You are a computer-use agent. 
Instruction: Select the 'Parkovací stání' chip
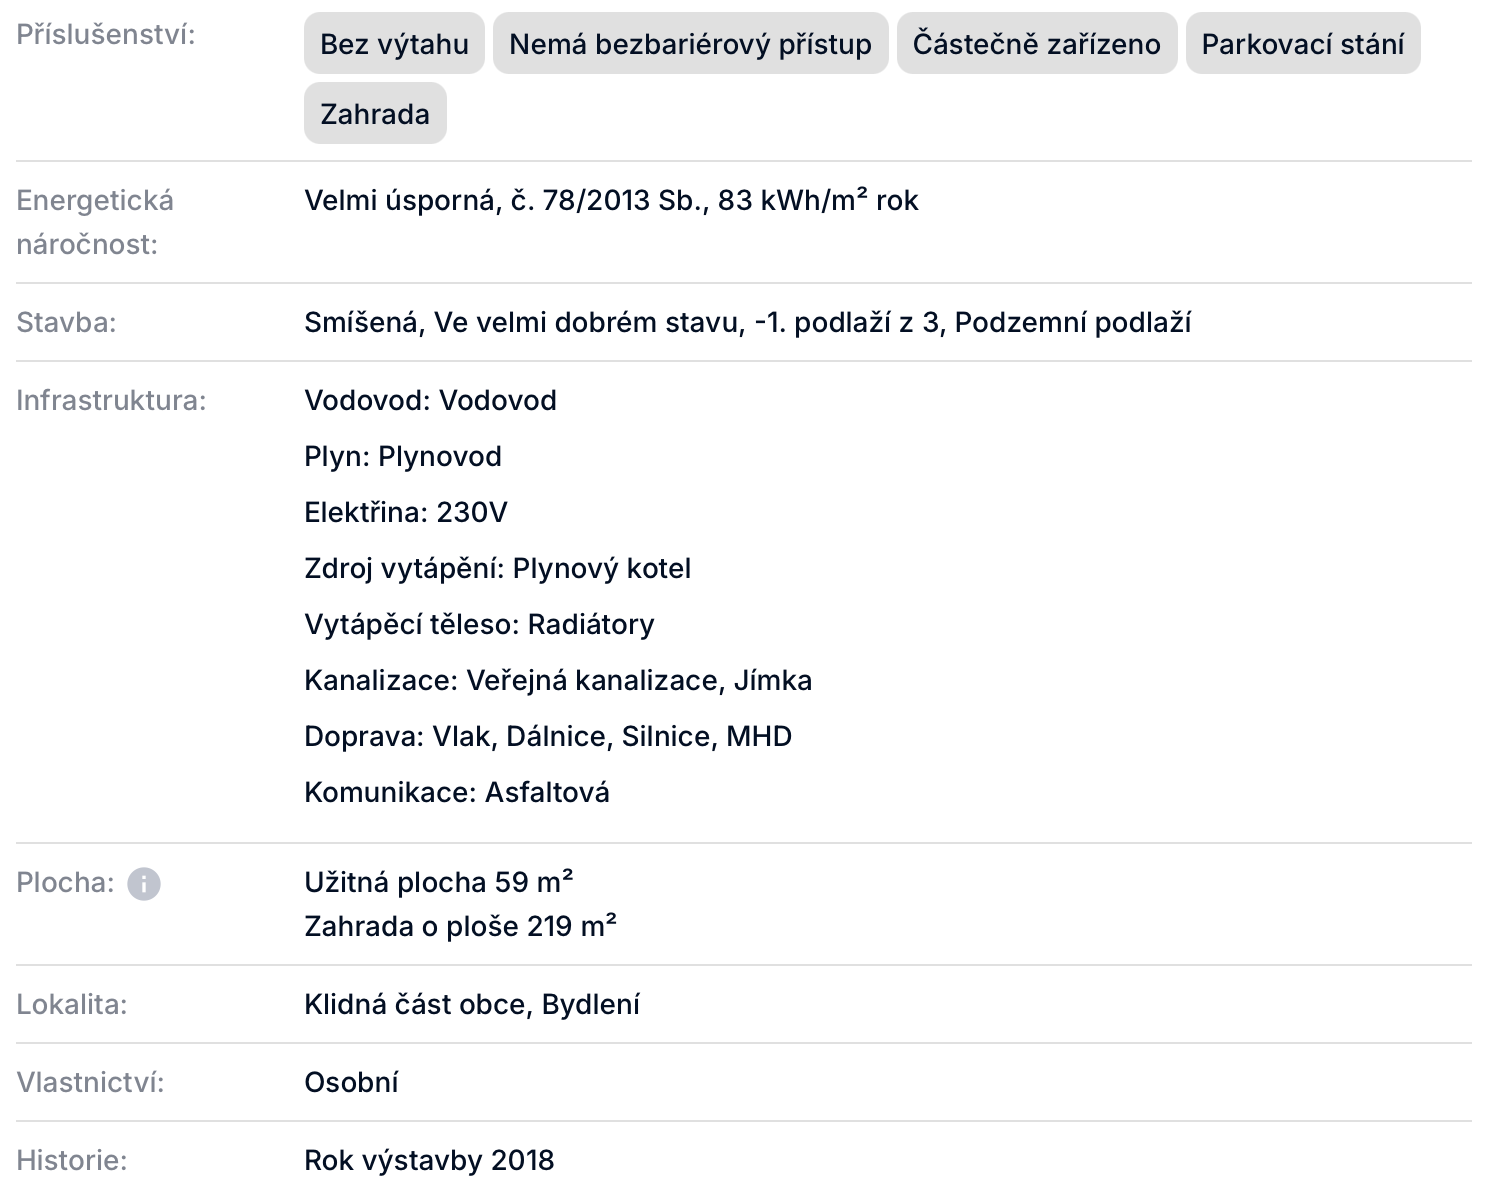pyautogui.click(x=1302, y=44)
